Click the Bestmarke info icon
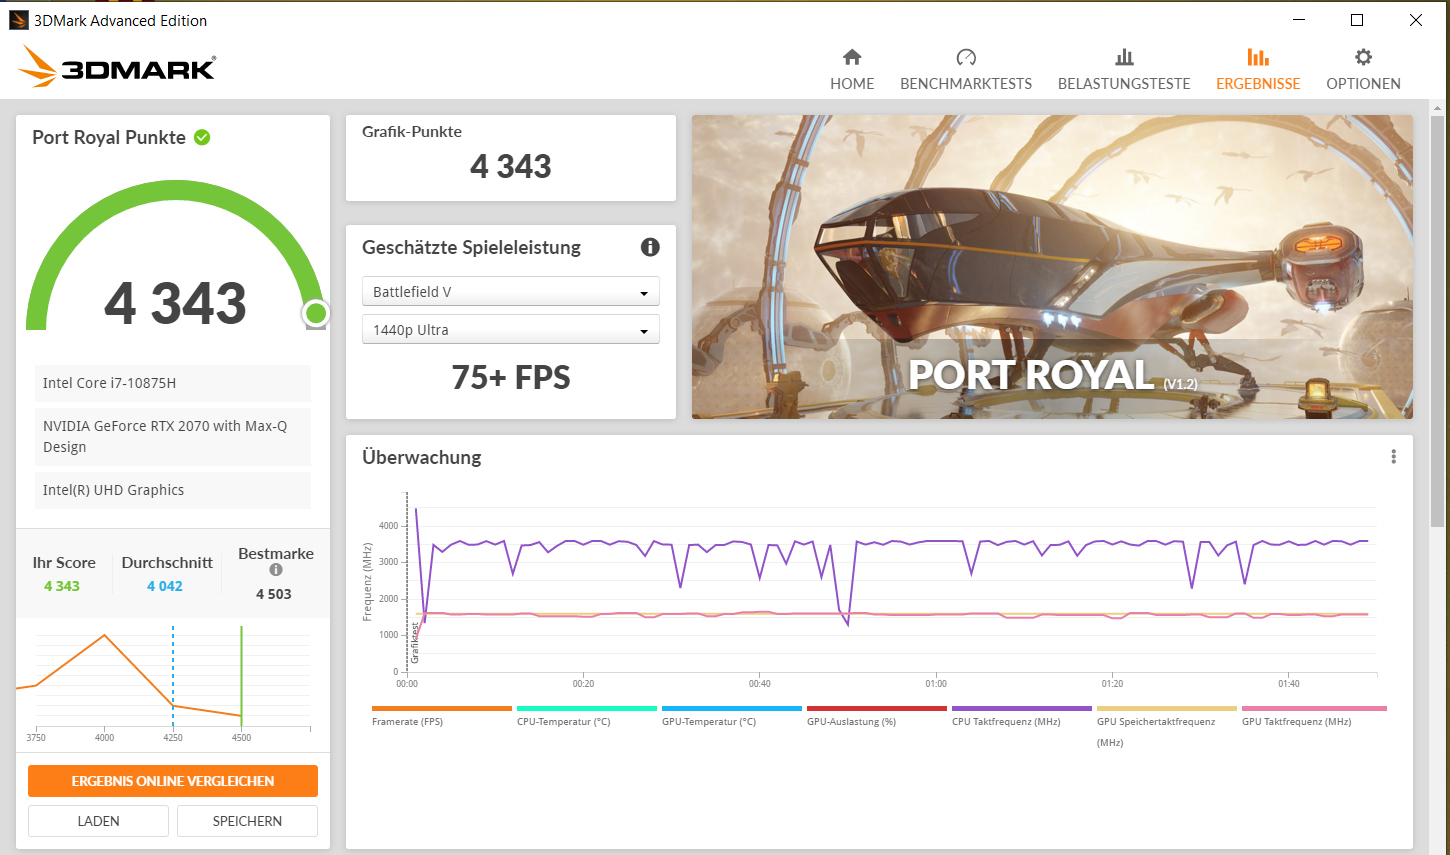1450x855 pixels. (x=276, y=570)
